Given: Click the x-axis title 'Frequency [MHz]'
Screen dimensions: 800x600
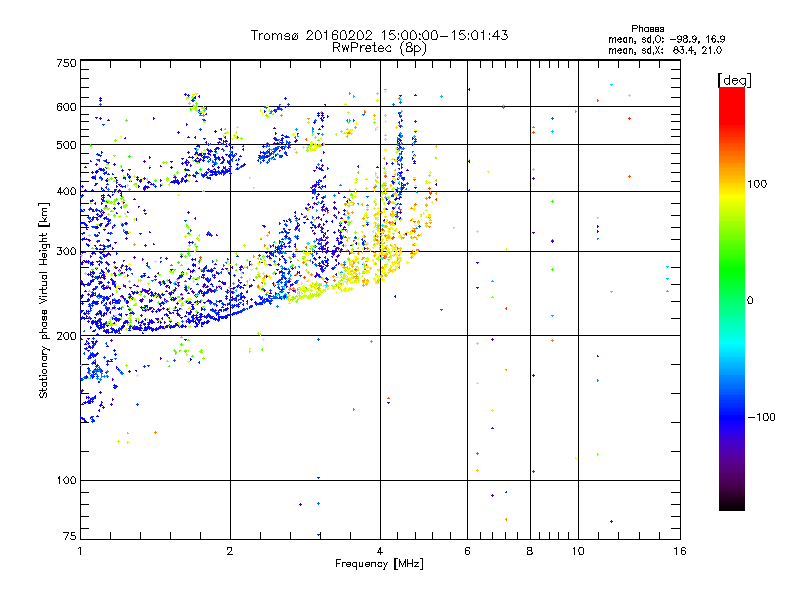Looking at the screenshot, I should tap(379, 564).
